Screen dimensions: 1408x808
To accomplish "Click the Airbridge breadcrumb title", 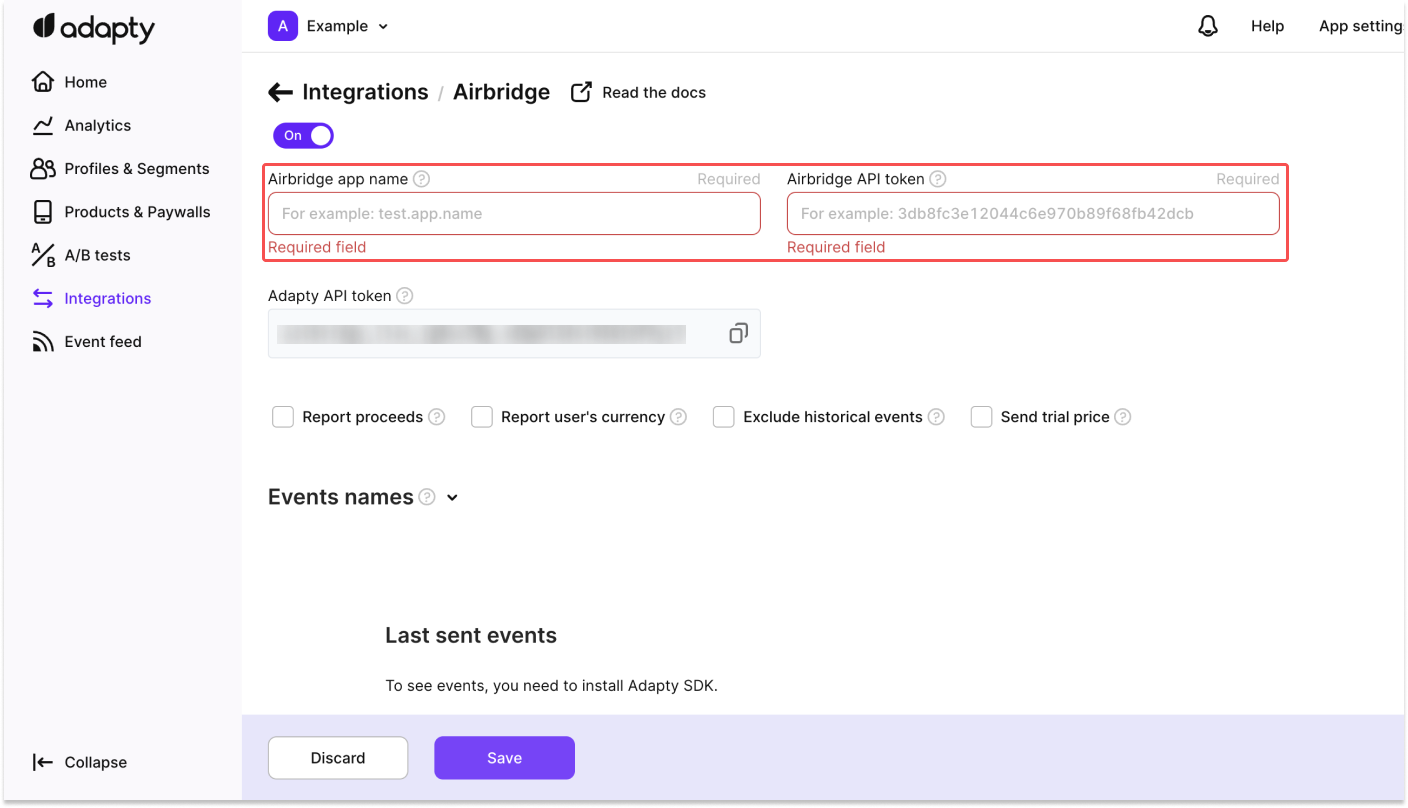I will click(x=501, y=92).
